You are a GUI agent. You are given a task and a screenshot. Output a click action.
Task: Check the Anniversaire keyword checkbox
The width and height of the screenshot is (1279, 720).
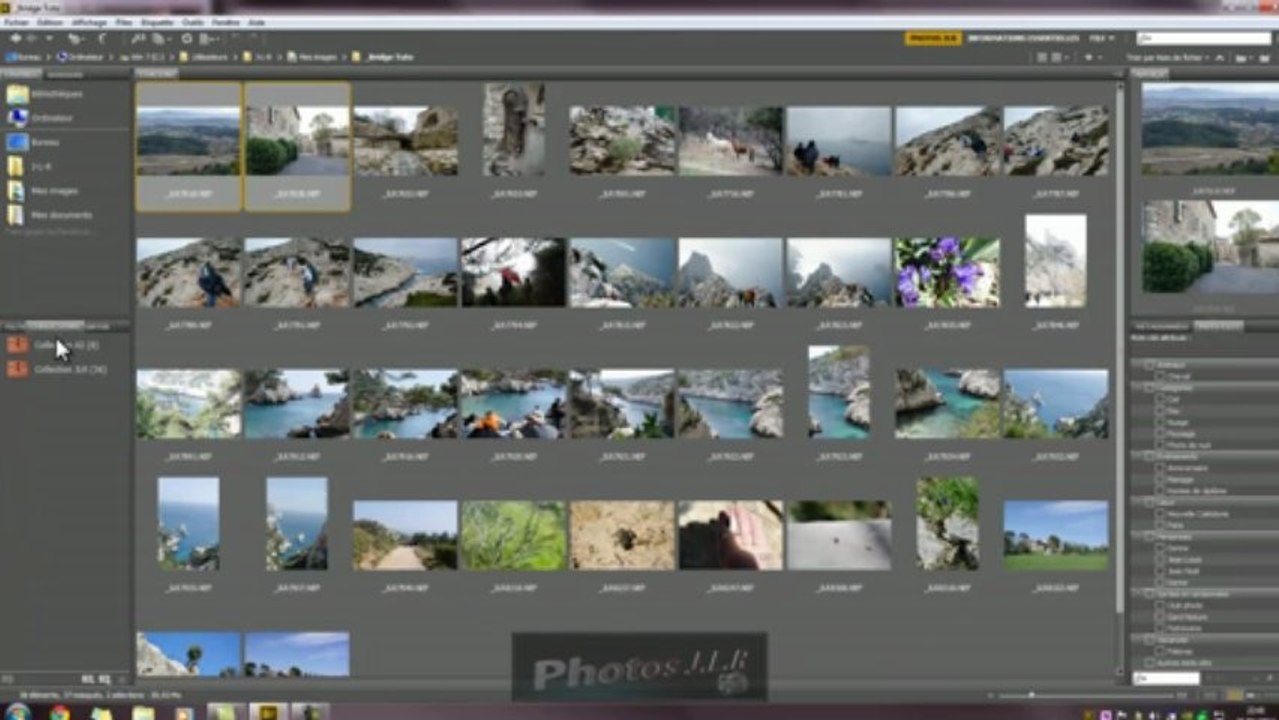tap(1160, 468)
